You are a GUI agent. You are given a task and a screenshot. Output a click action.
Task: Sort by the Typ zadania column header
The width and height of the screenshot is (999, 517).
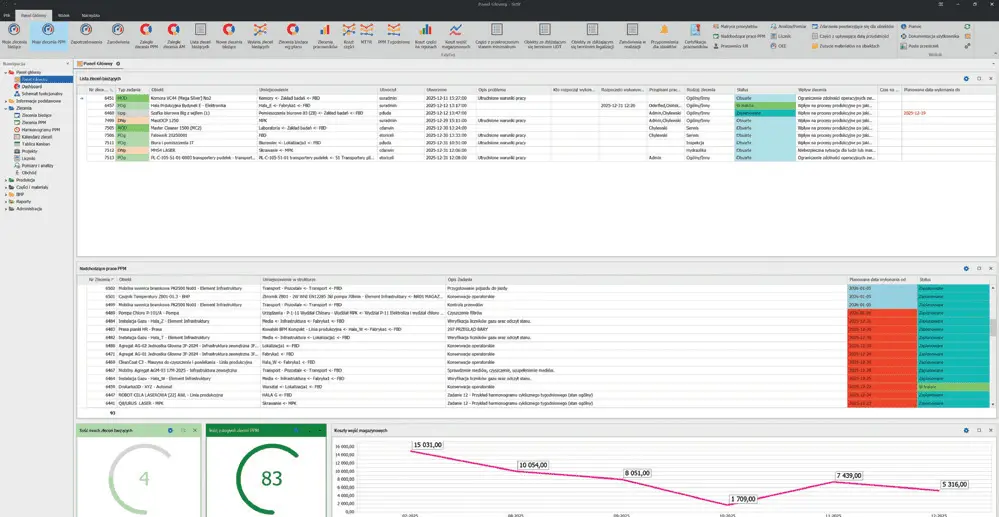click(x=130, y=89)
